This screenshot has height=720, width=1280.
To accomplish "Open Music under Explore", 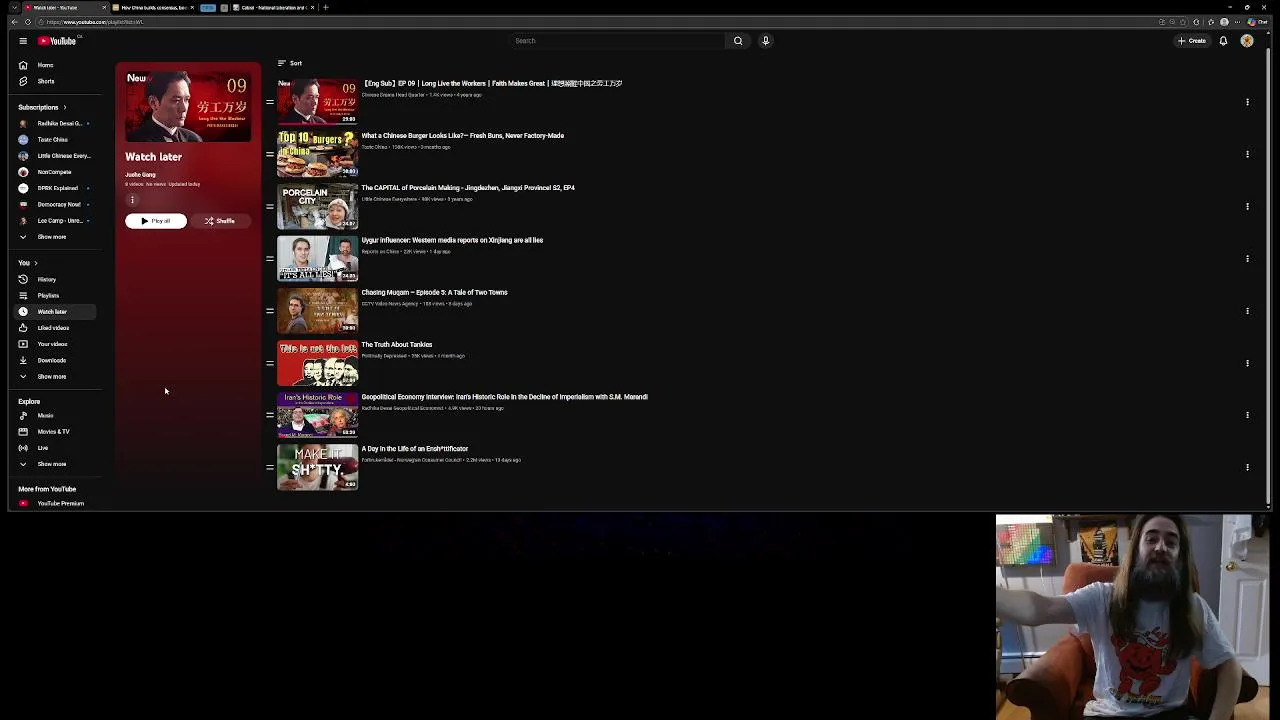I will (56, 415).
